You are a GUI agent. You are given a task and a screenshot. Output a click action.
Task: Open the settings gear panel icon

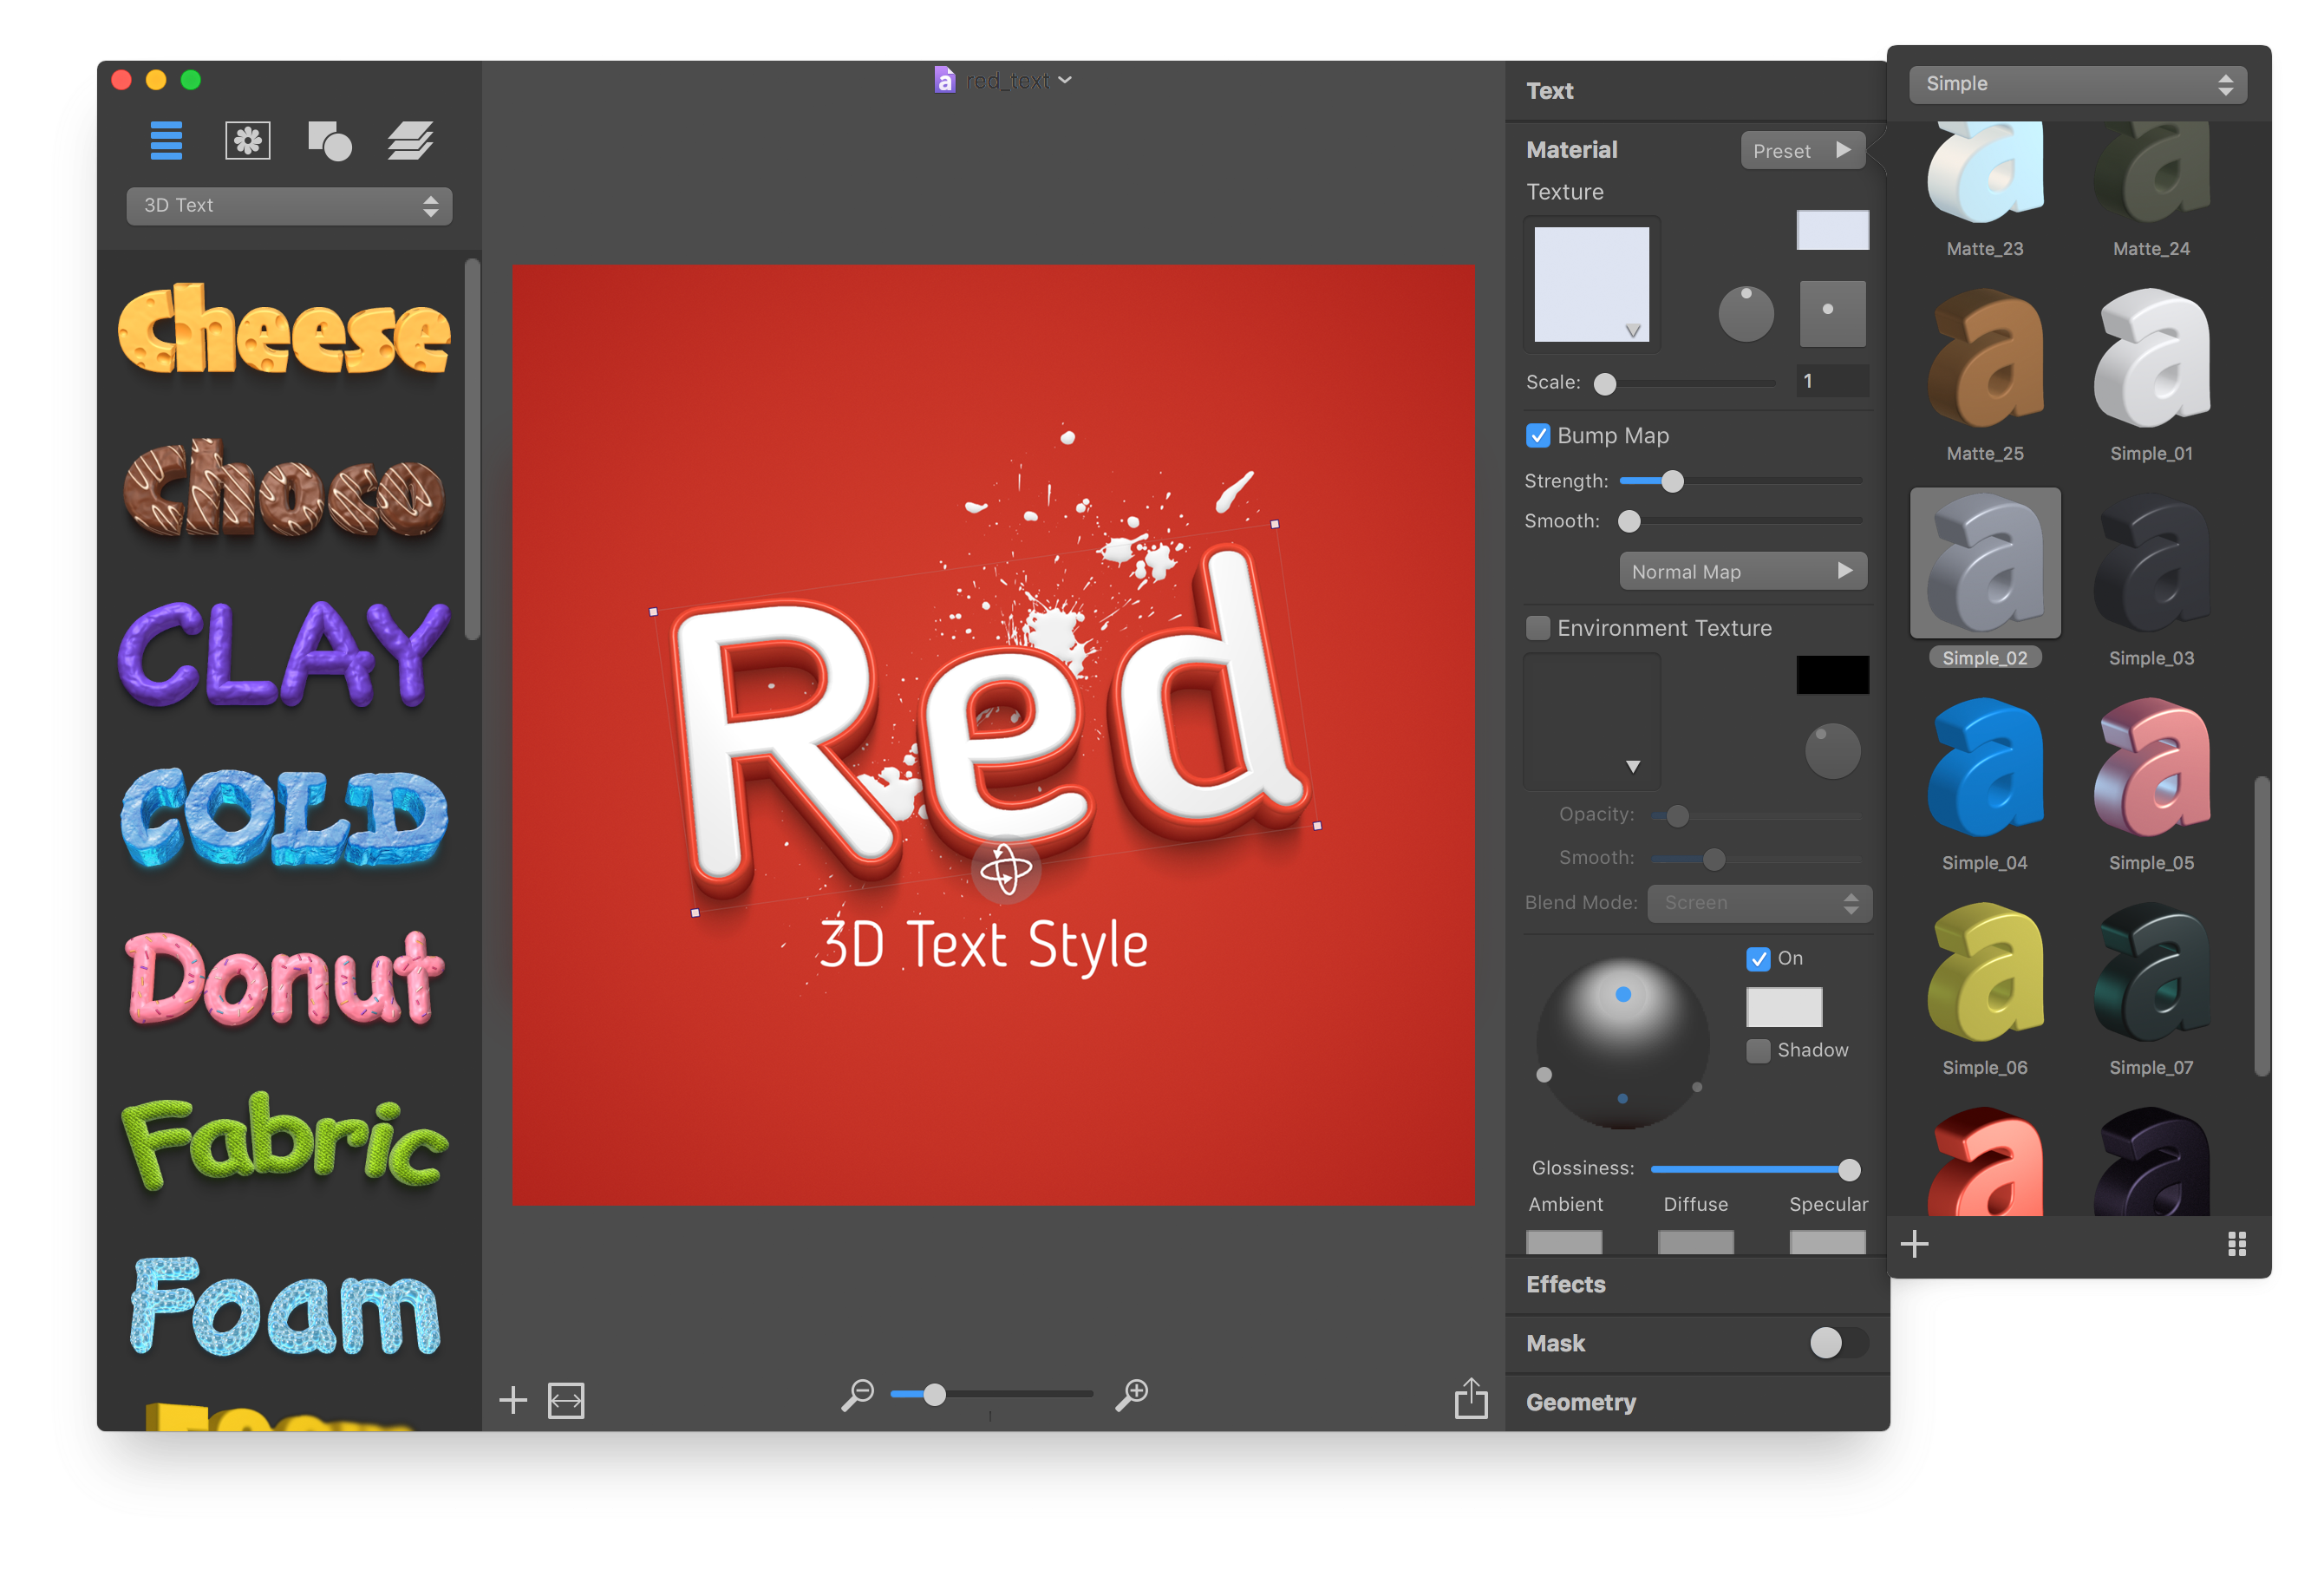click(x=247, y=140)
